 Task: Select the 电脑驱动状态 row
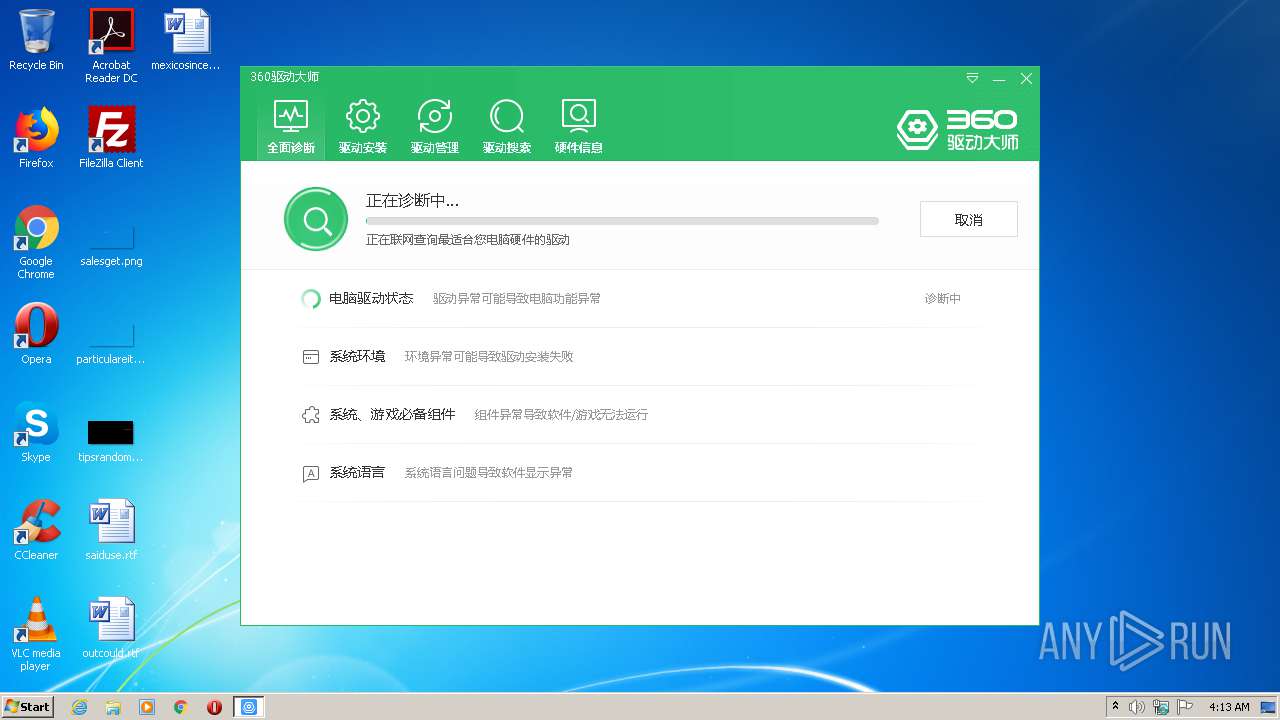pos(638,298)
